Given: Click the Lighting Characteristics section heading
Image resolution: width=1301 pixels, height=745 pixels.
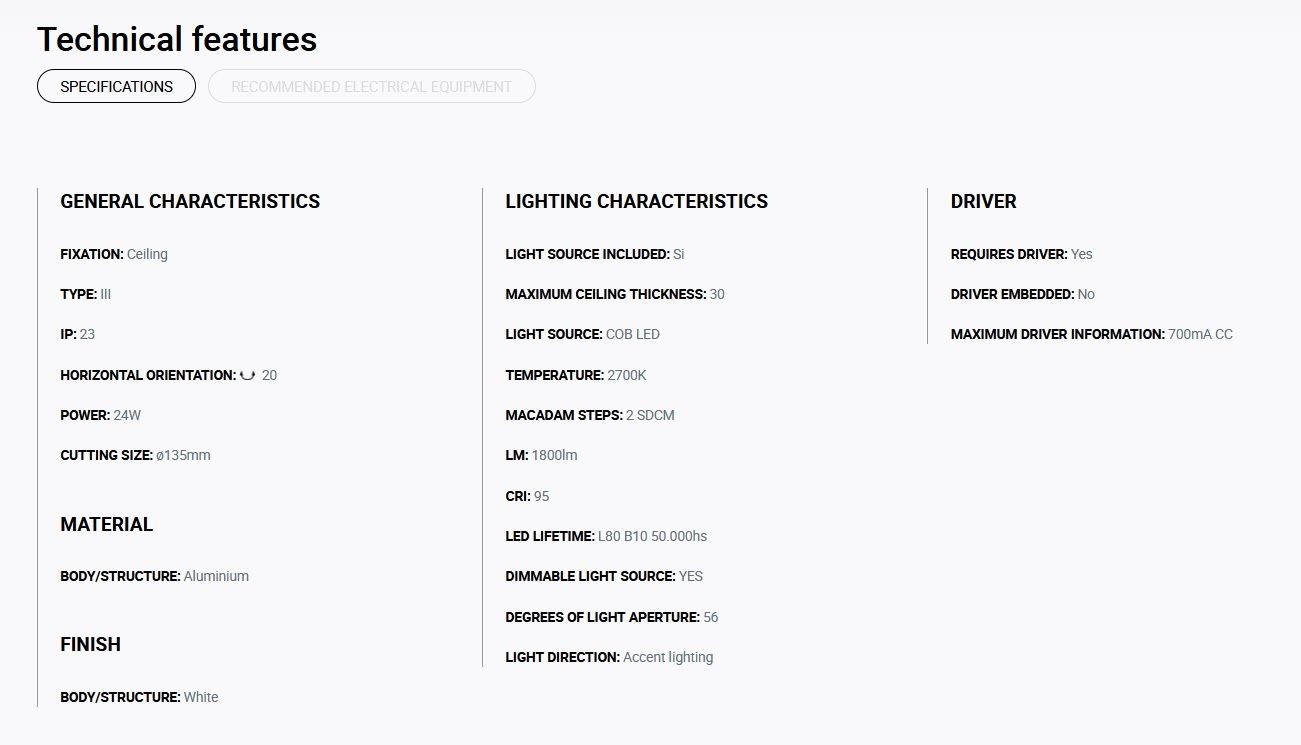Looking at the screenshot, I should click(x=637, y=201).
